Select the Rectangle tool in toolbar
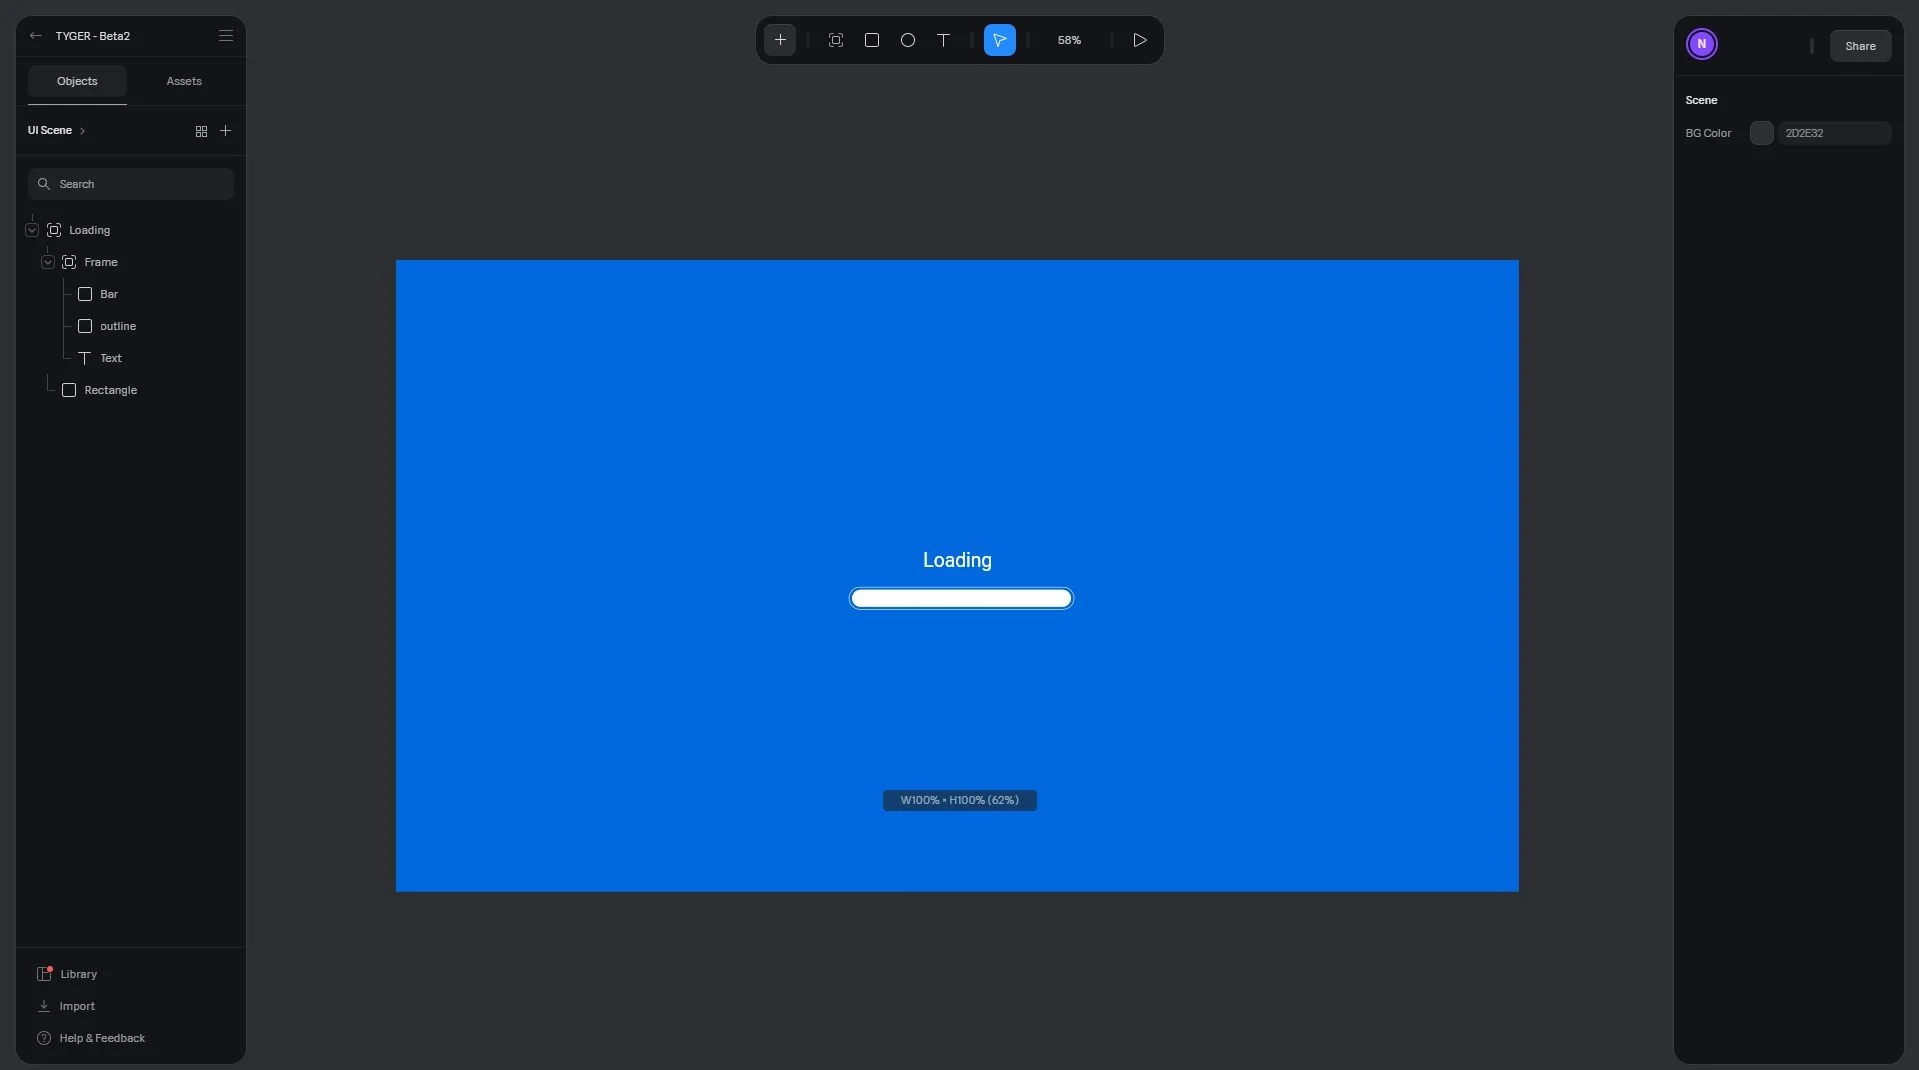 click(x=872, y=40)
